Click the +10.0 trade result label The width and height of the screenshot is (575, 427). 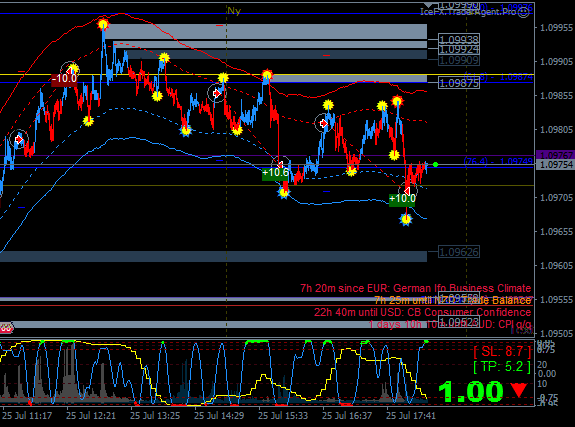[x=402, y=198]
